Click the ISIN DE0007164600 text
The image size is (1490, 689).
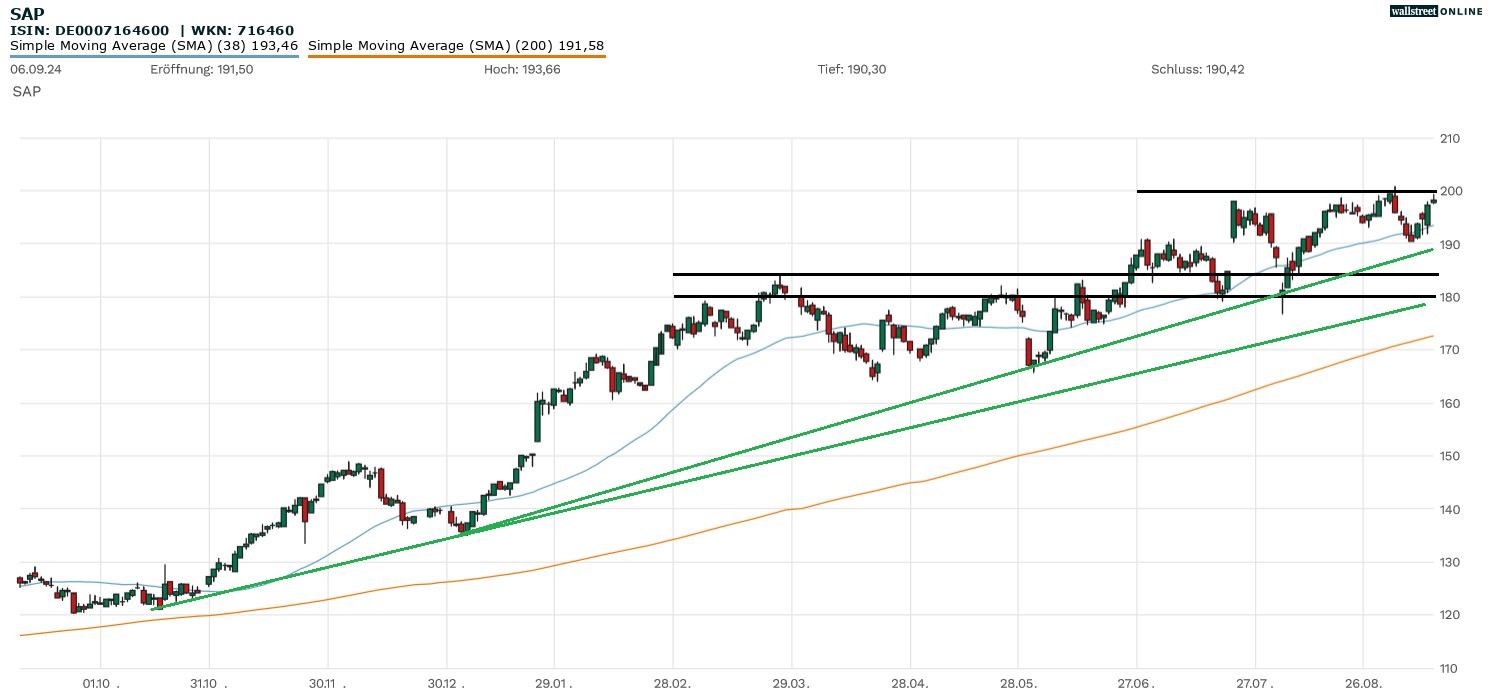pos(90,31)
